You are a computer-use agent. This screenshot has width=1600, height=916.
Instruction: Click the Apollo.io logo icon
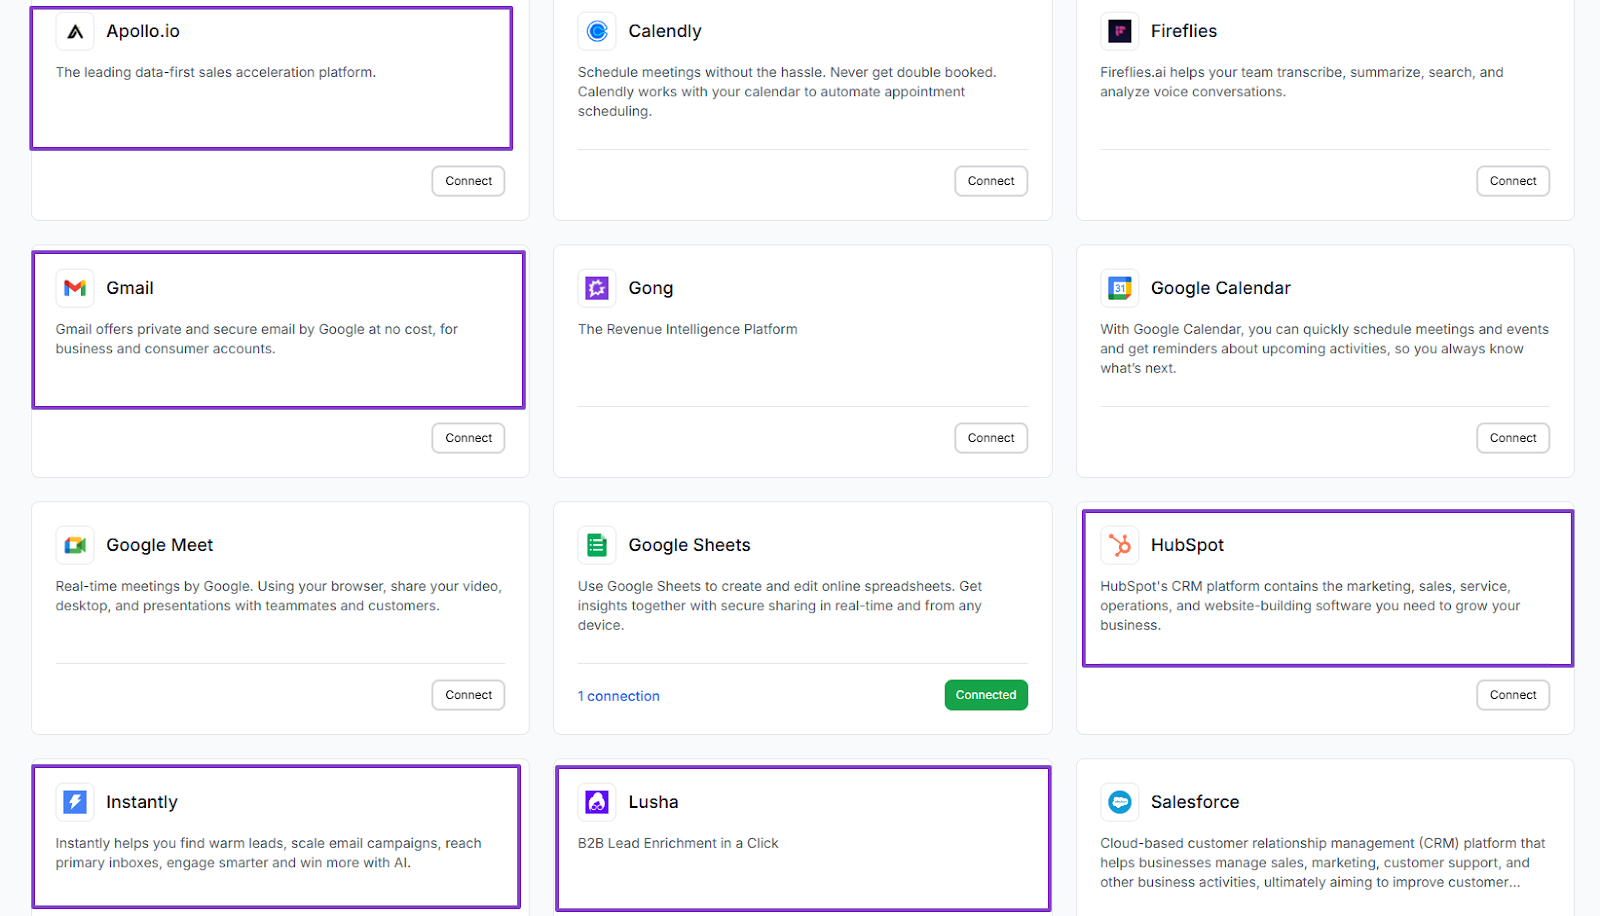[75, 31]
